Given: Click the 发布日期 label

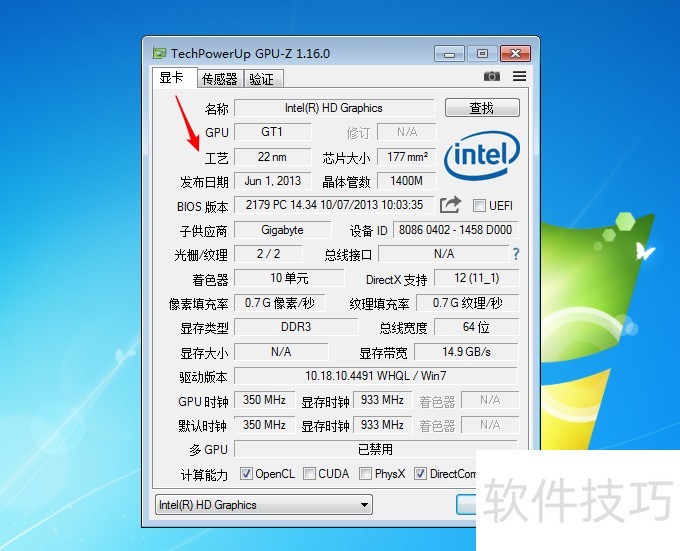Looking at the screenshot, I should [204, 182].
